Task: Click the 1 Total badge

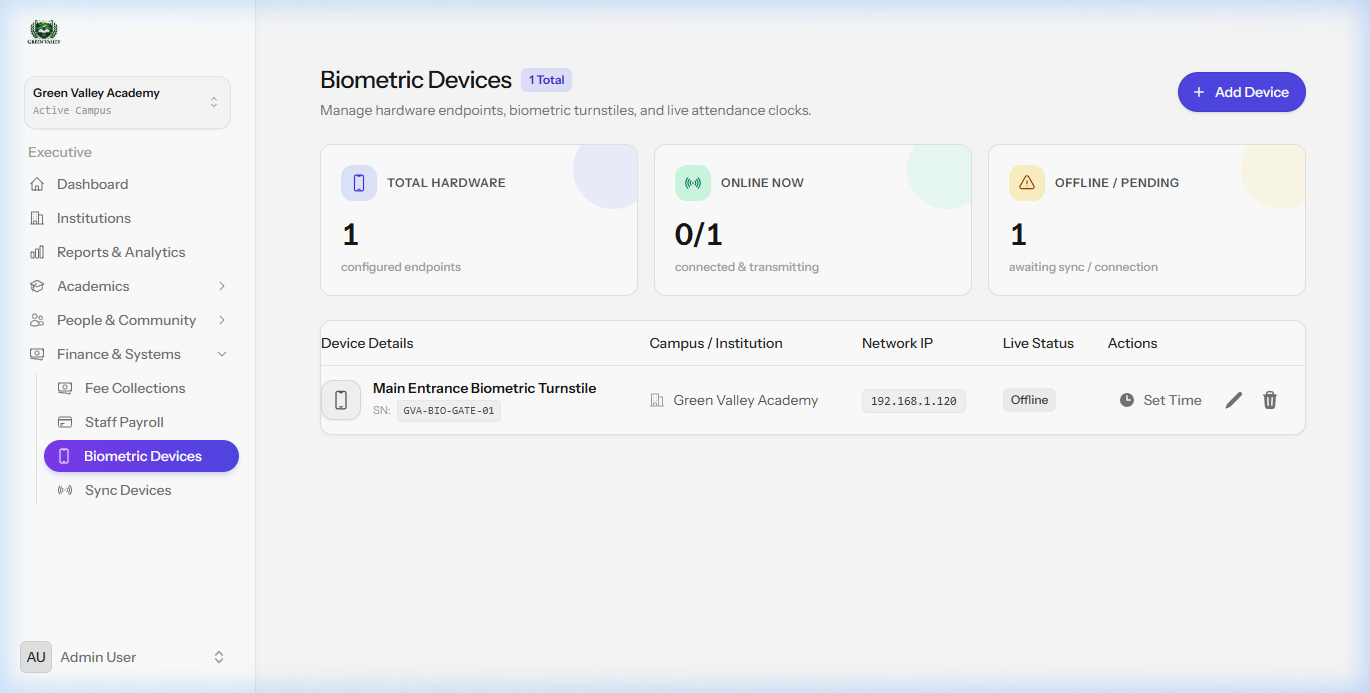Action: coord(546,80)
